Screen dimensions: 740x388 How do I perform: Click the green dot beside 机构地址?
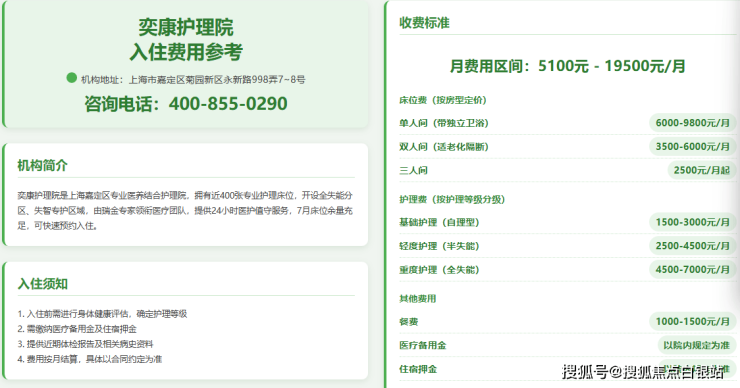71,78
